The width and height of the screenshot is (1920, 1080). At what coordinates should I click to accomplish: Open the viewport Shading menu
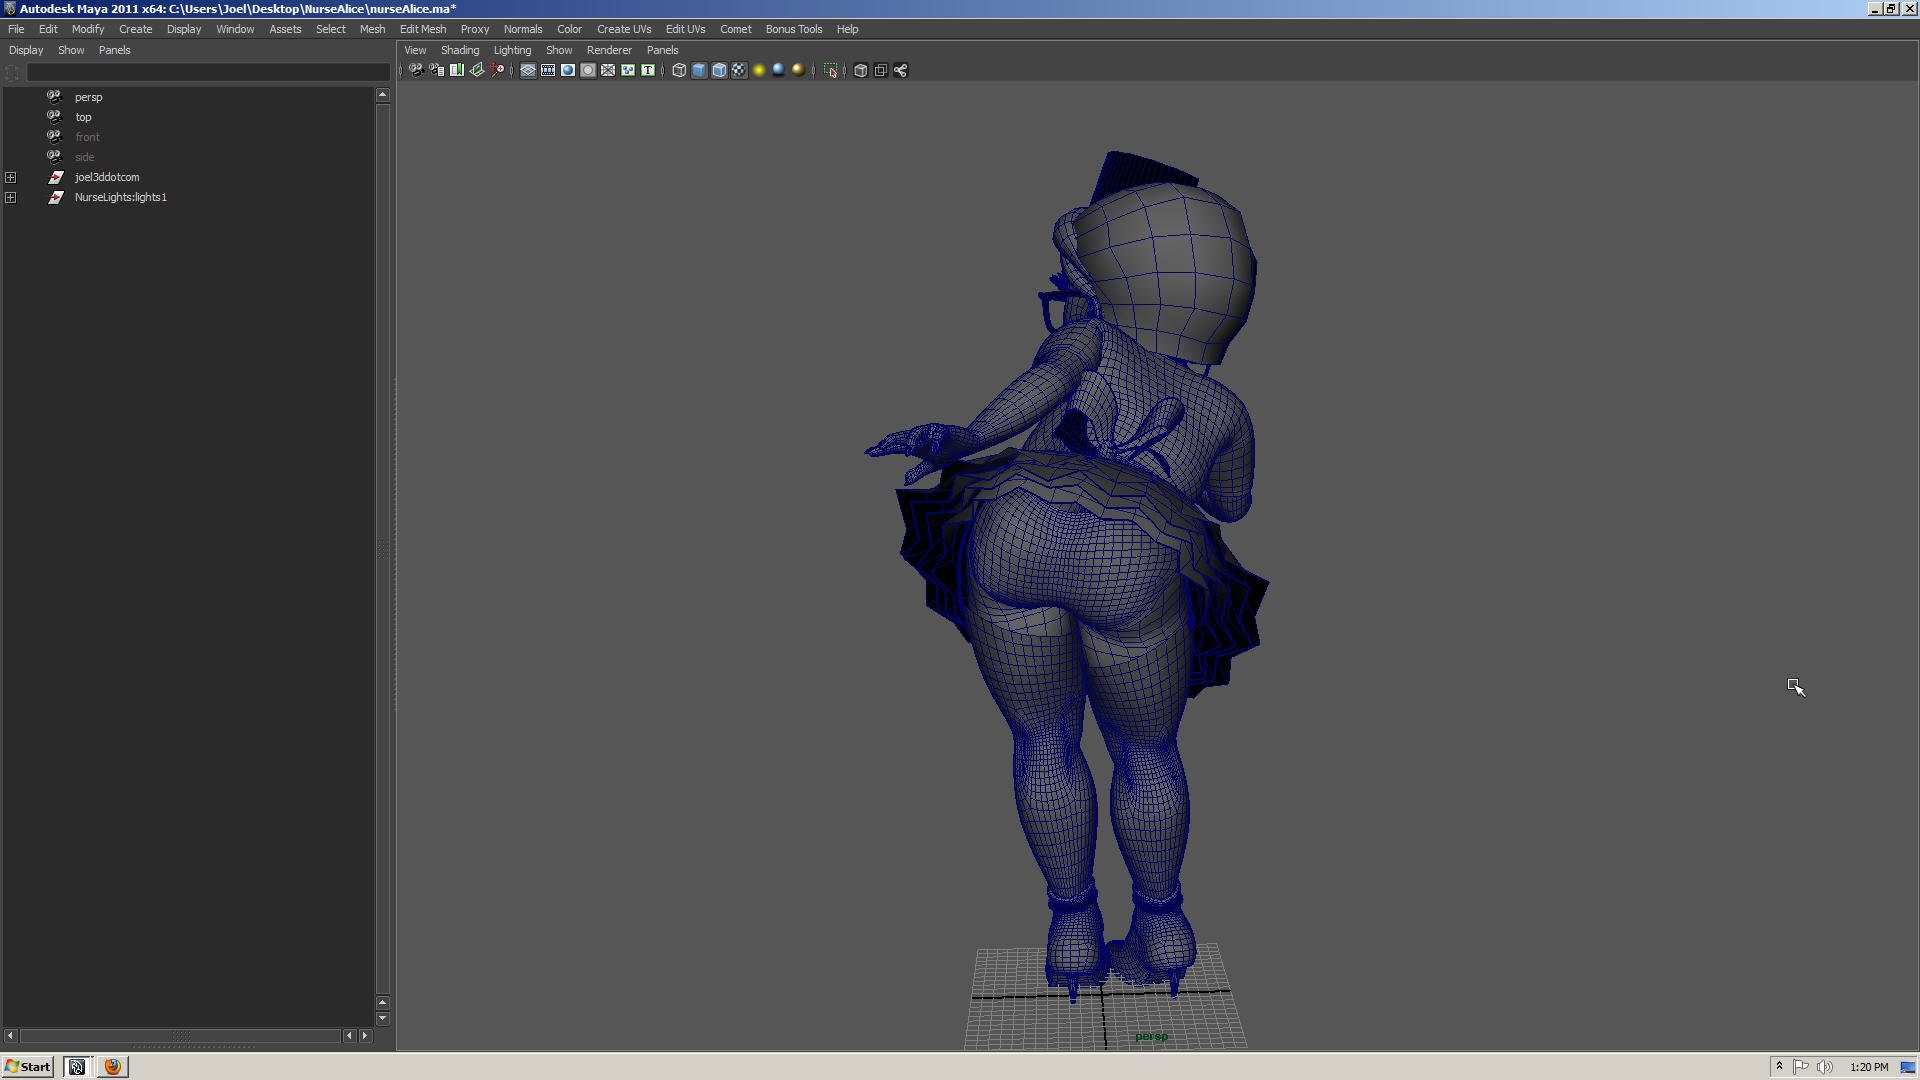coord(460,50)
